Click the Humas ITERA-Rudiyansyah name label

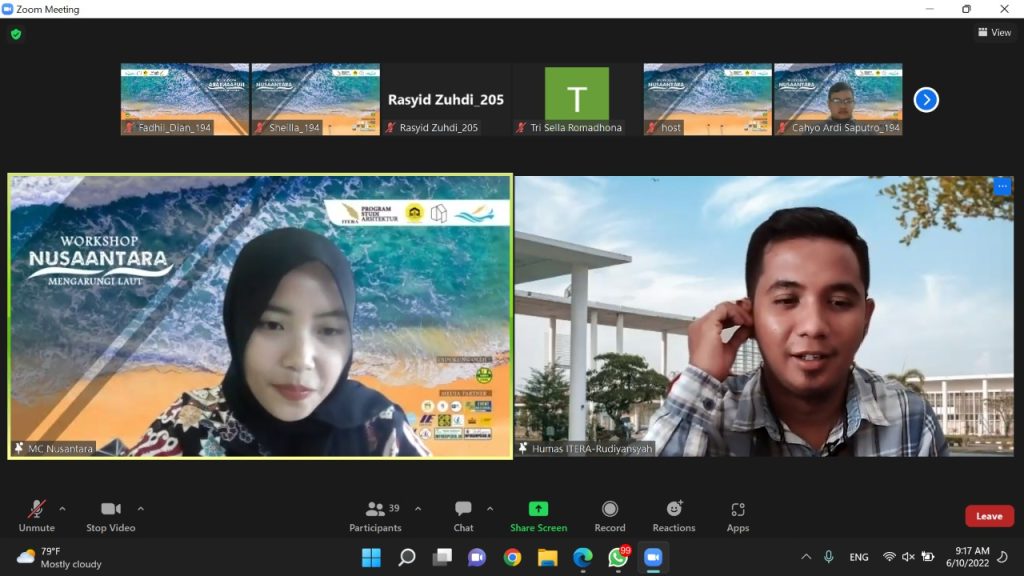click(592, 449)
